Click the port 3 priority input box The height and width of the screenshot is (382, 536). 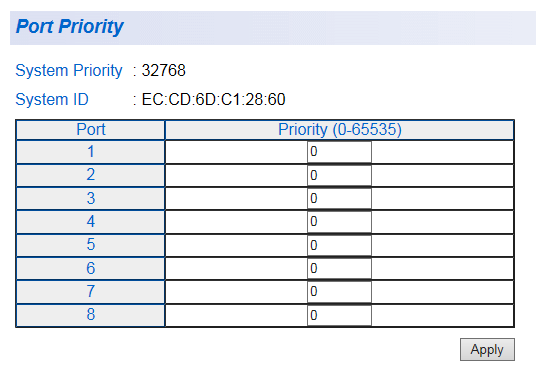click(339, 199)
